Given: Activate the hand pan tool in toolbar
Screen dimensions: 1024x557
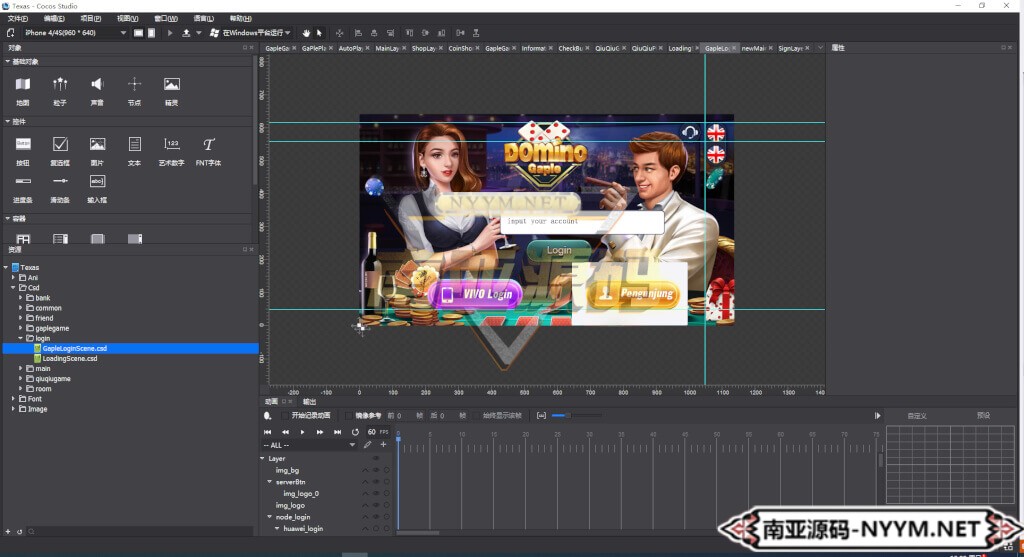Looking at the screenshot, I should tap(306, 33).
